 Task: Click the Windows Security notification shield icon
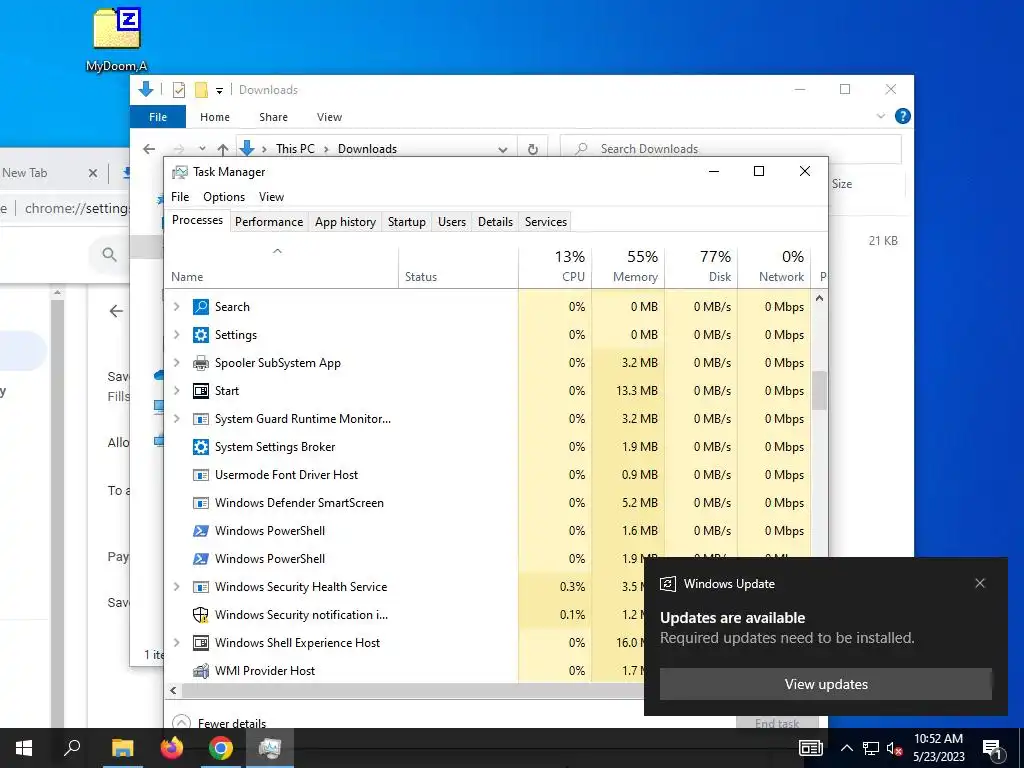[x=200, y=615]
